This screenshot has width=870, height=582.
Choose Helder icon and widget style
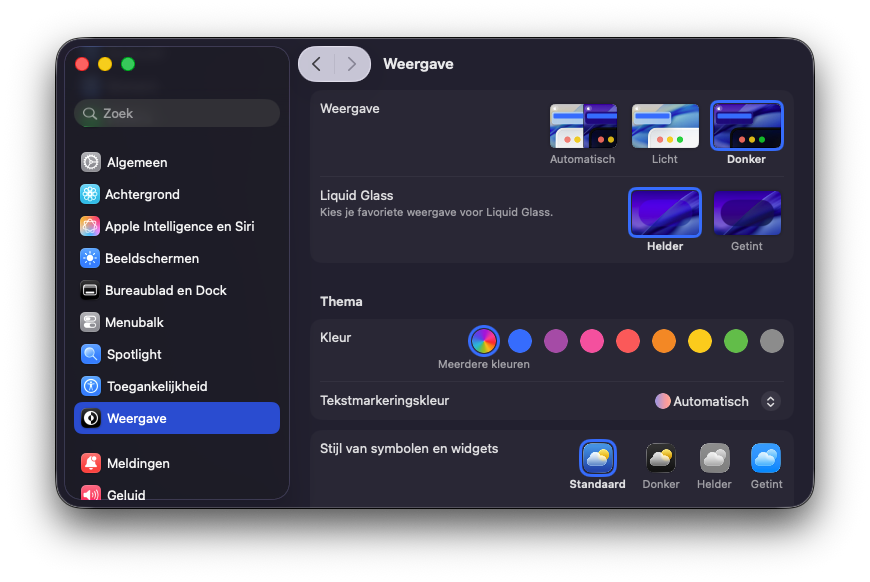tap(714, 459)
